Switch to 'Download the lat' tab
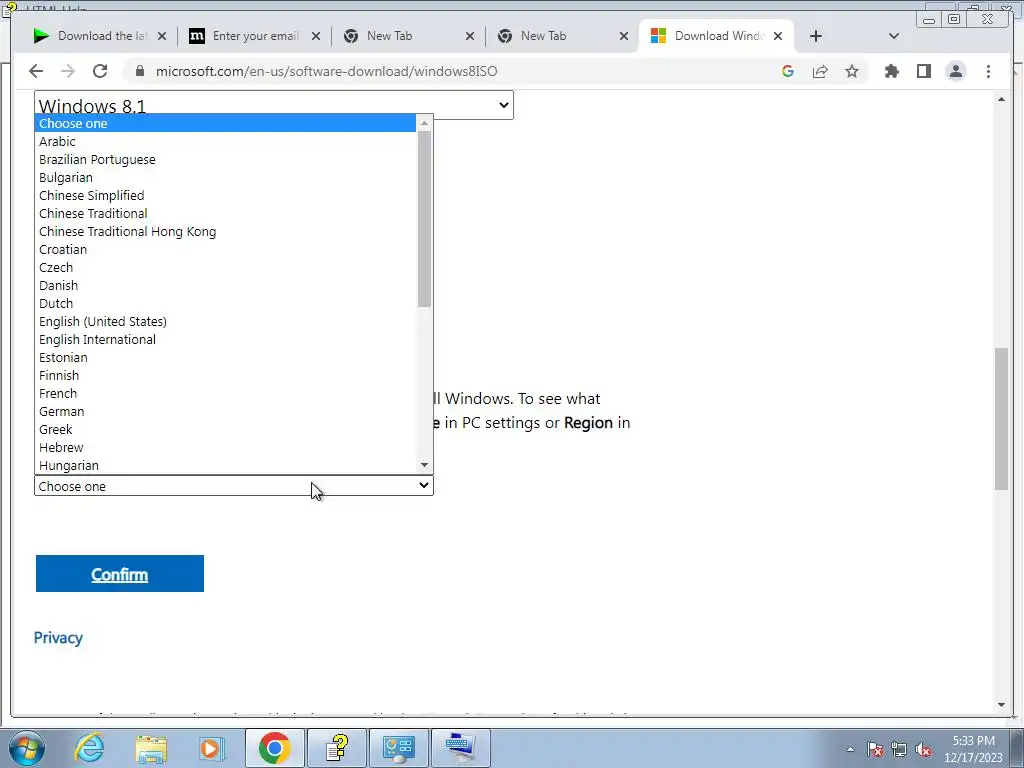Image resolution: width=1024 pixels, height=768 pixels. tap(101, 36)
